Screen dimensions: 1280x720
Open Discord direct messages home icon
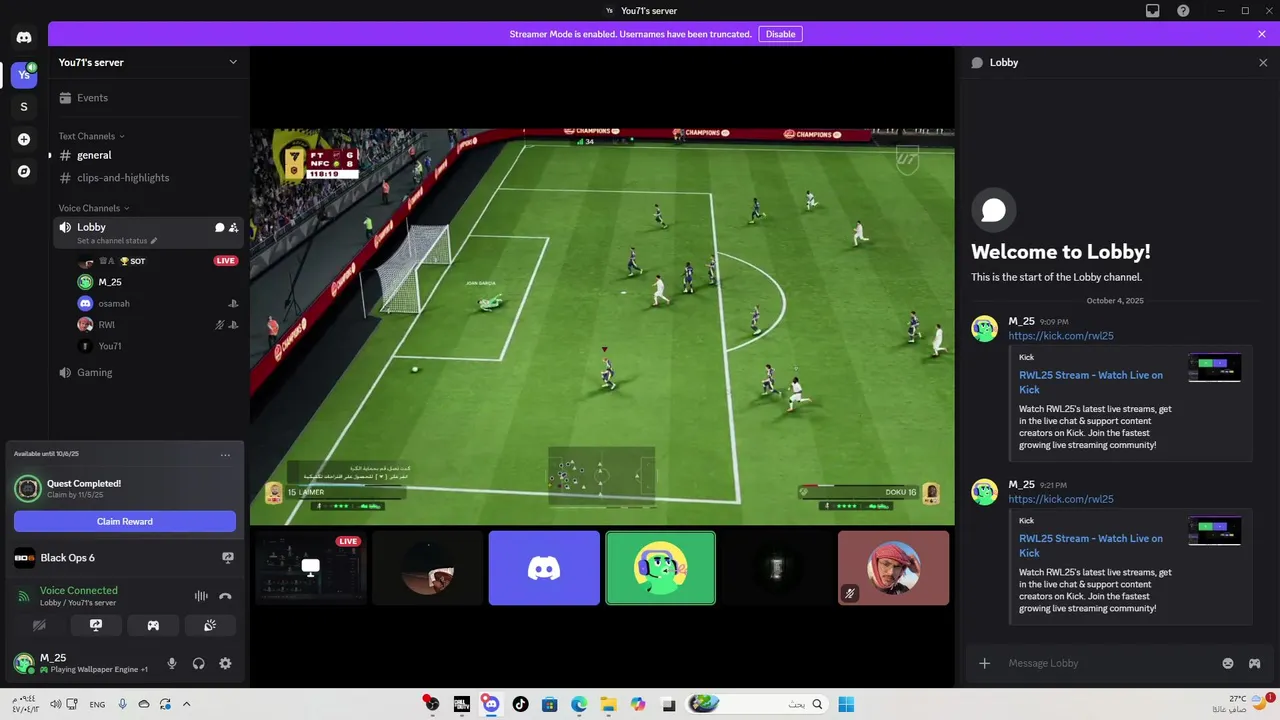point(24,38)
